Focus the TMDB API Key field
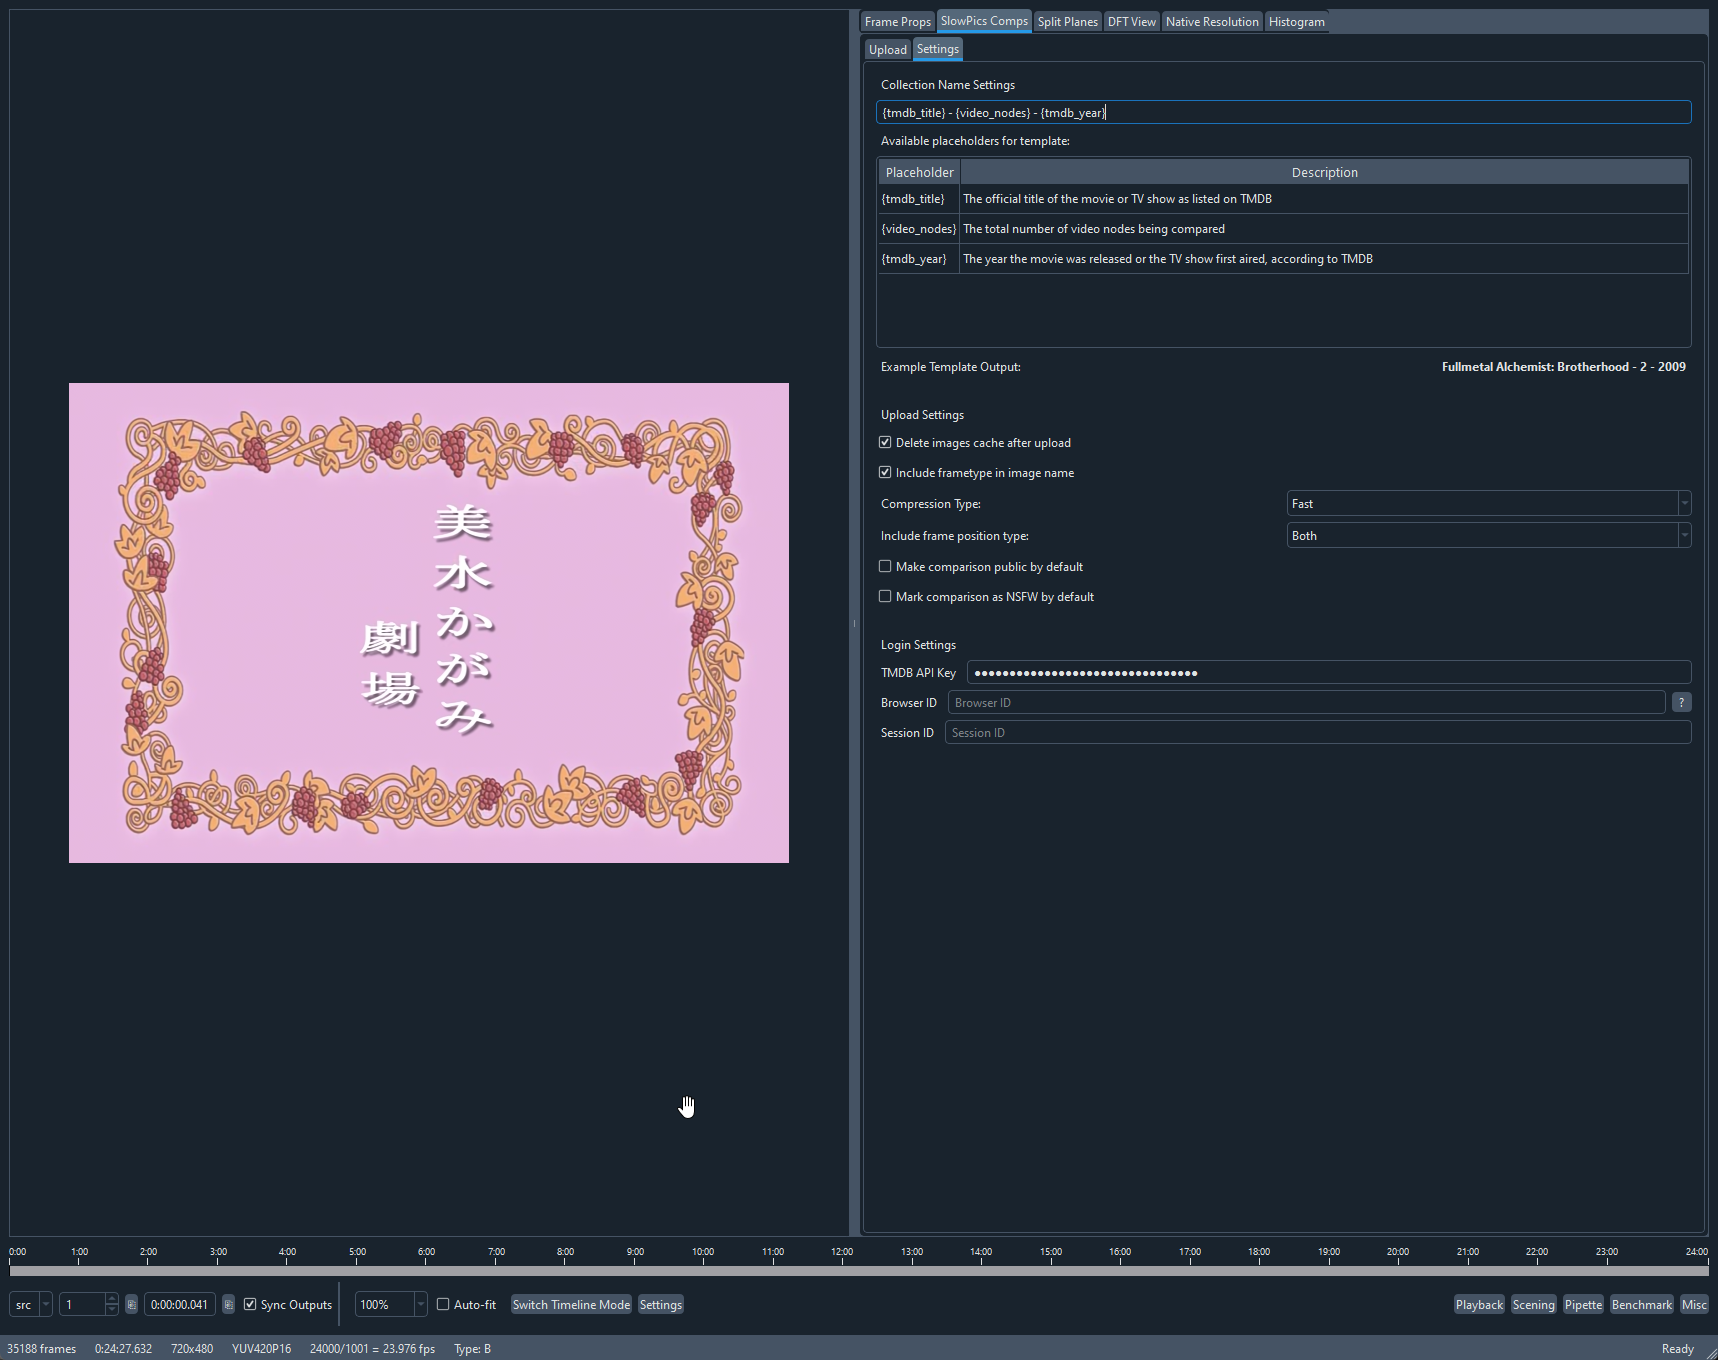Image resolution: width=1718 pixels, height=1360 pixels. coord(1328,672)
